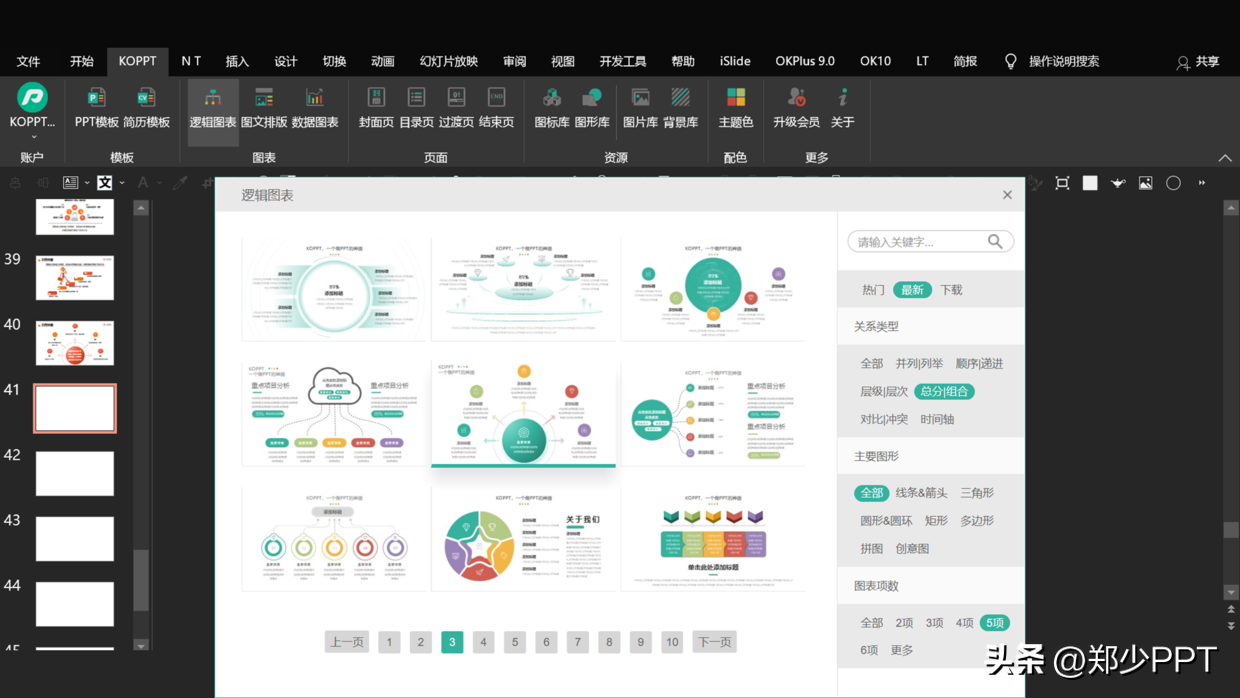Open the 图标库 icon library
The image size is (1240, 698).
[552, 109]
